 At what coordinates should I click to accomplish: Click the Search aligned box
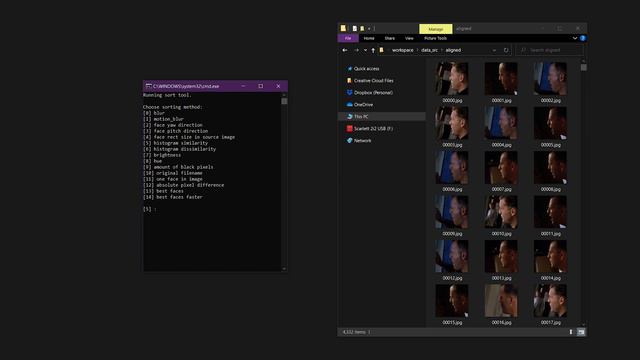(549, 50)
